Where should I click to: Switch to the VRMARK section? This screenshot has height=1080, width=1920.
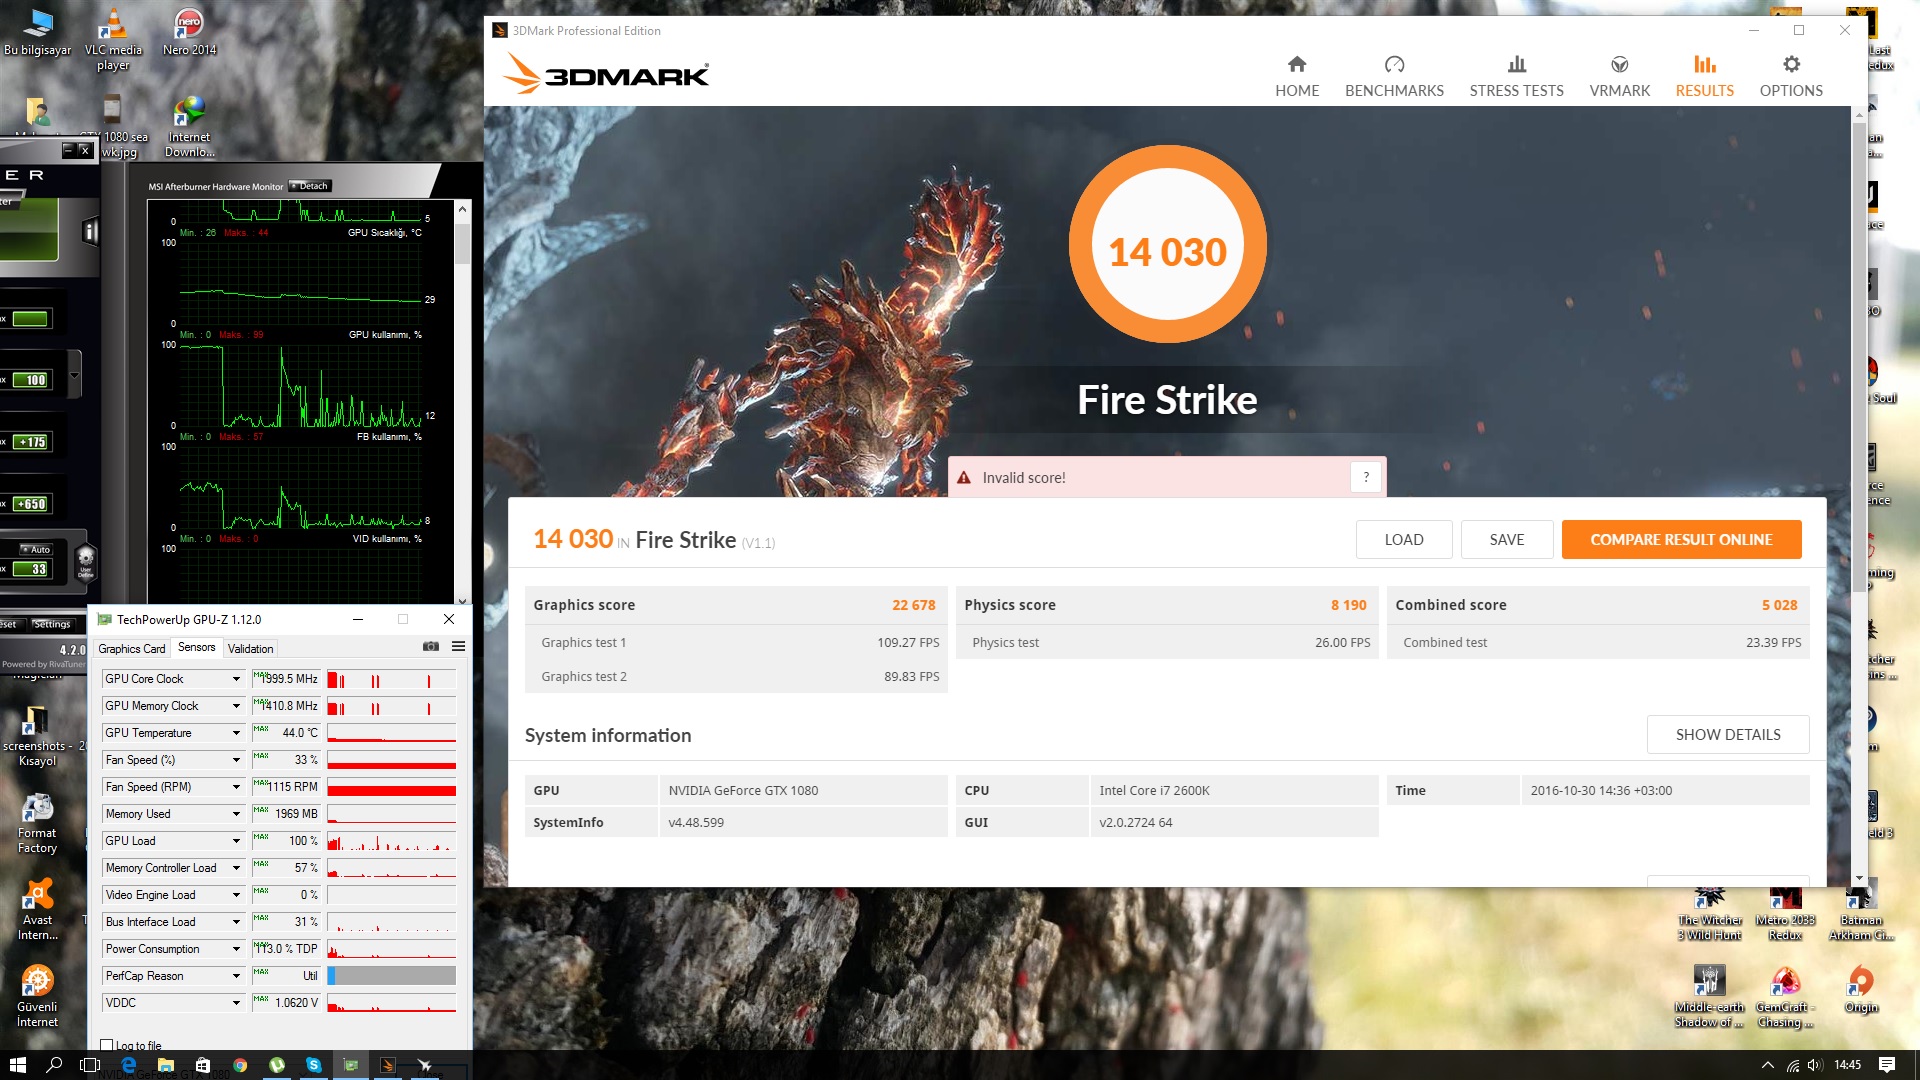[1619, 77]
